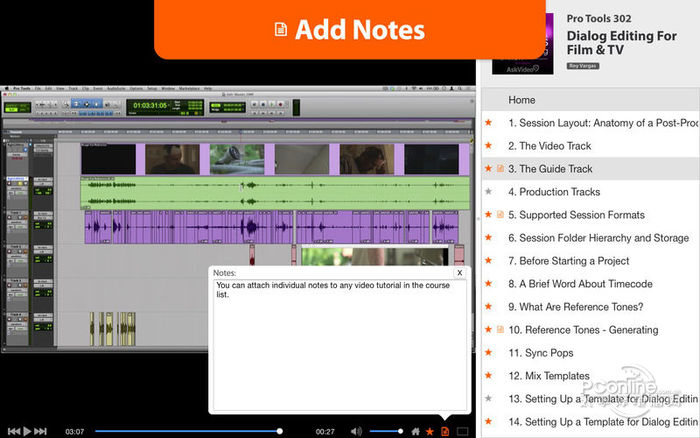Open lesson 4. Production Tracks

coord(554,192)
